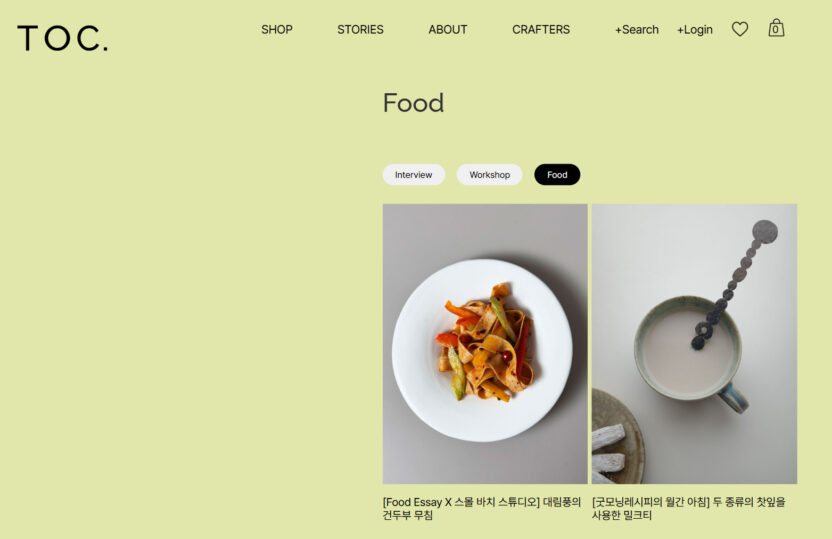This screenshot has width=832, height=539.
Task: Open the CRAFTERS menu item
Action: coord(541,30)
